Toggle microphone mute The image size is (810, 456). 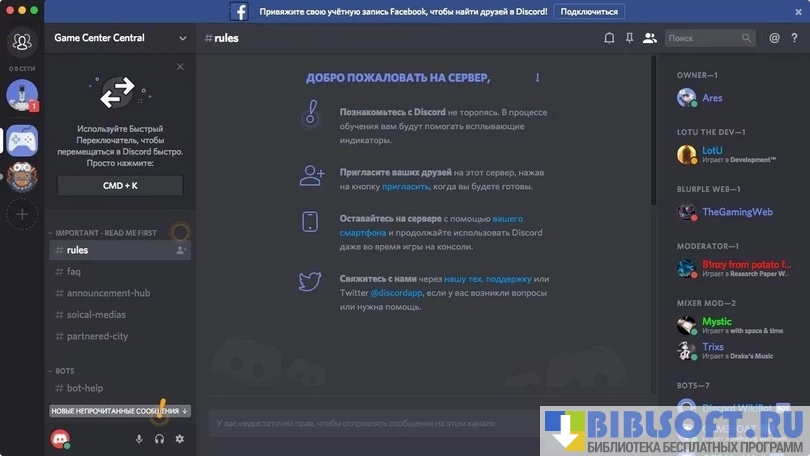click(x=139, y=439)
